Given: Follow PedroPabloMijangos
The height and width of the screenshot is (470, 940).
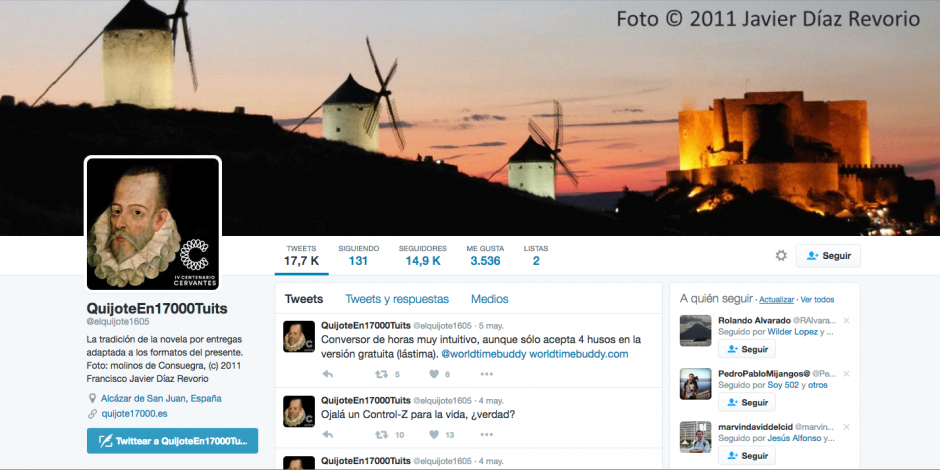Looking at the screenshot, I should pos(747,402).
